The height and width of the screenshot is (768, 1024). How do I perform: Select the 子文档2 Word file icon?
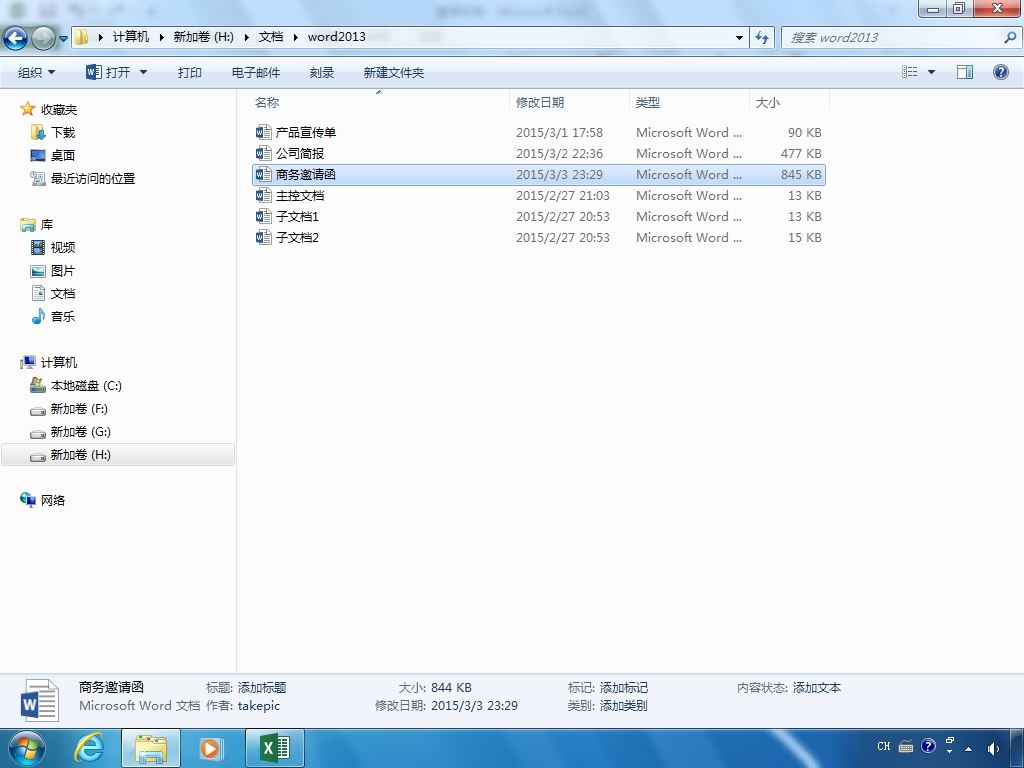[263, 237]
